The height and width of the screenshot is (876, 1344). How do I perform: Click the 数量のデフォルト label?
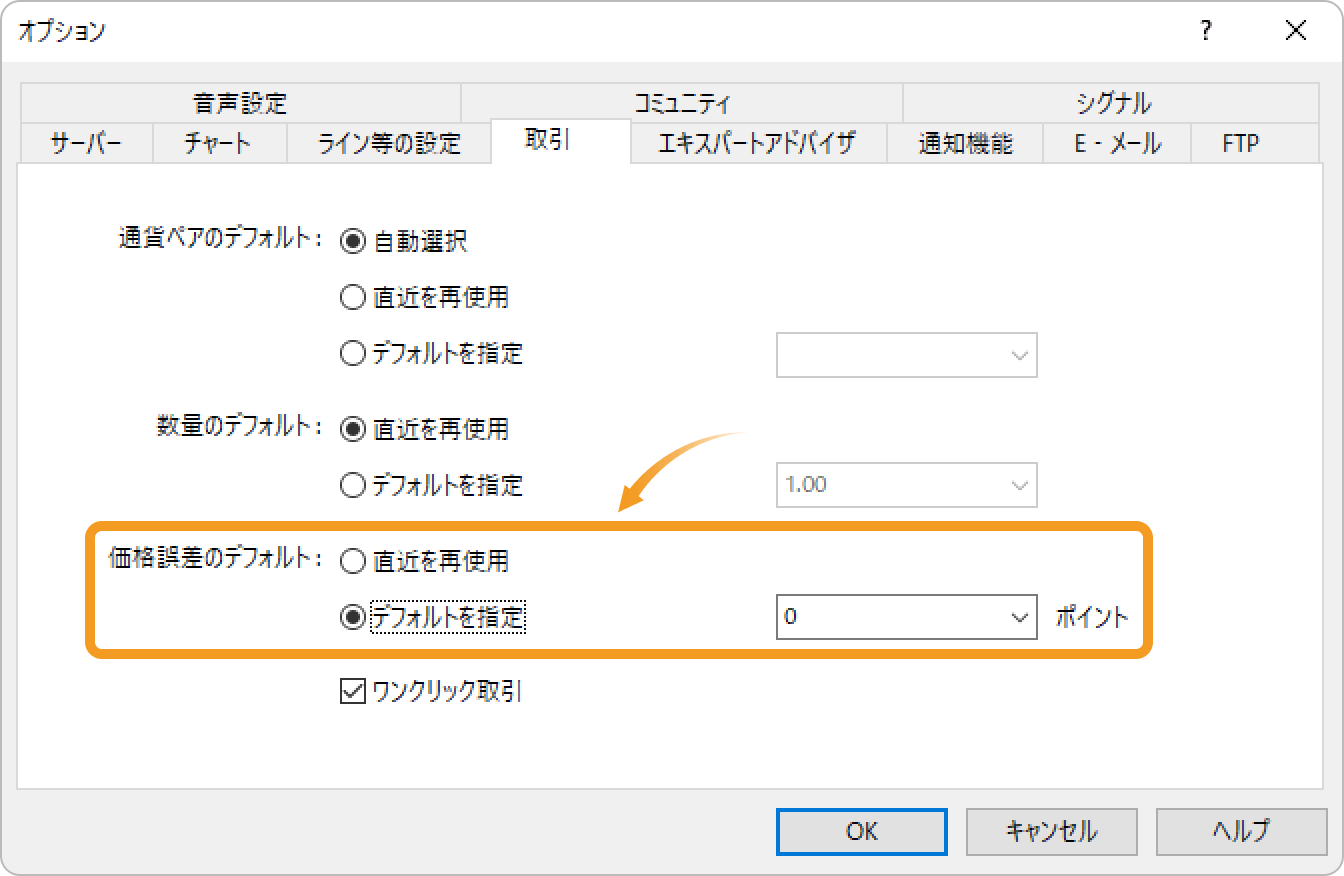(x=240, y=427)
